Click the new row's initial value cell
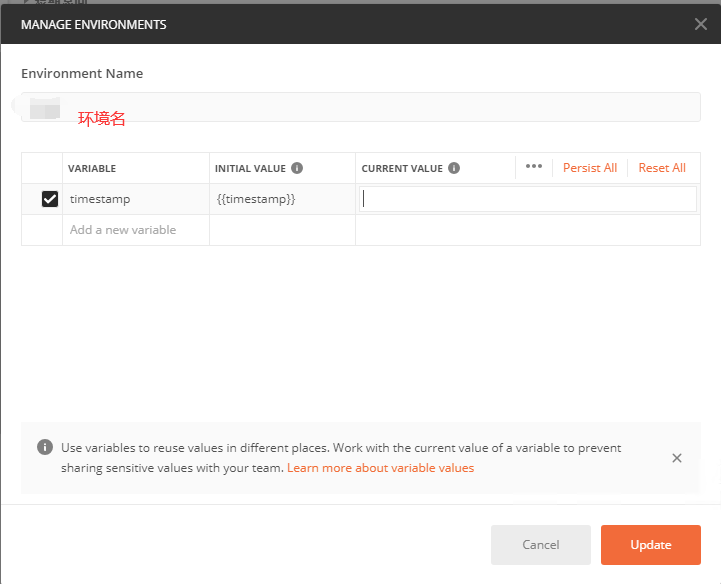Image resolution: width=721 pixels, height=584 pixels. 282,230
